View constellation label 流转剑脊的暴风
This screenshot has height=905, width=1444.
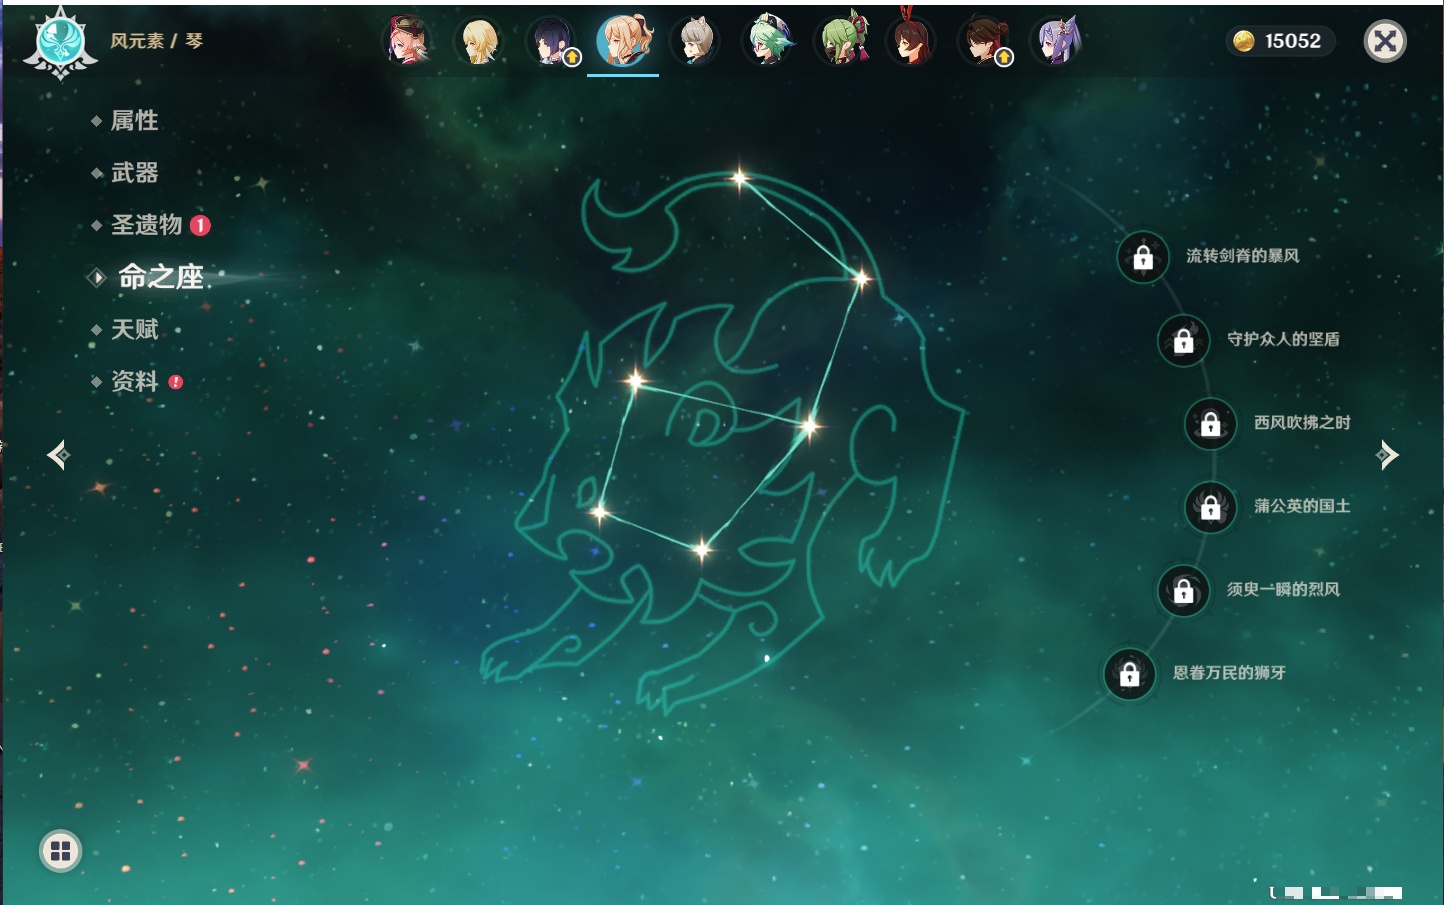point(1243,256)
